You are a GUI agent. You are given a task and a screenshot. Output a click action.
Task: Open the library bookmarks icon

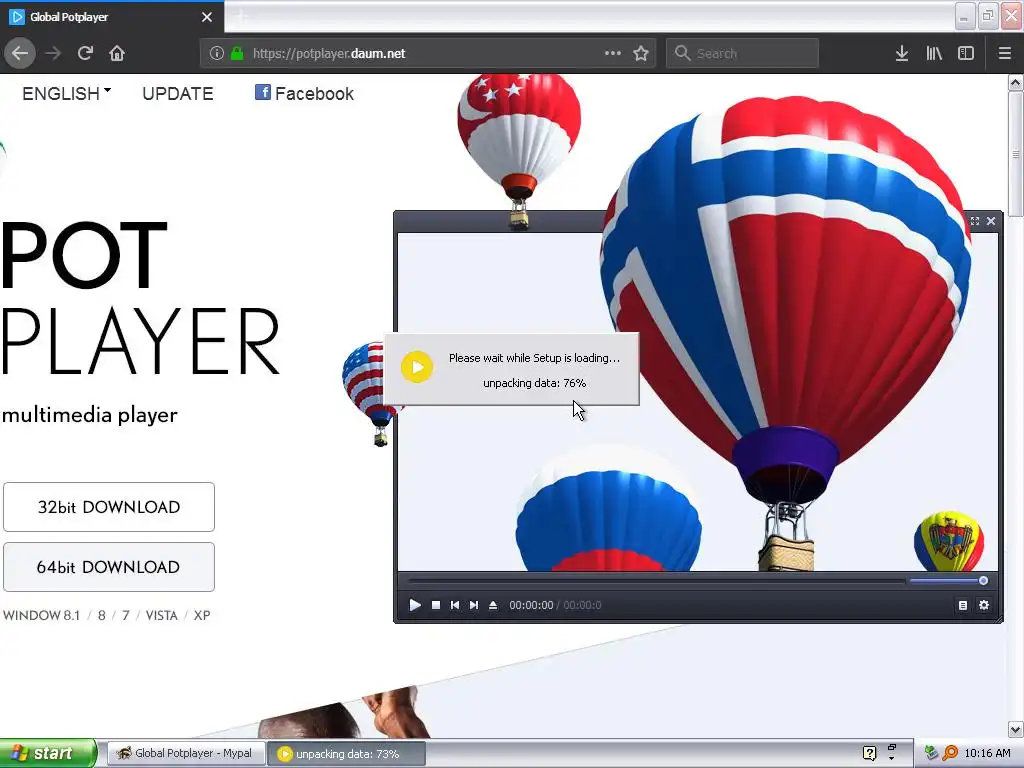[934, 54]
